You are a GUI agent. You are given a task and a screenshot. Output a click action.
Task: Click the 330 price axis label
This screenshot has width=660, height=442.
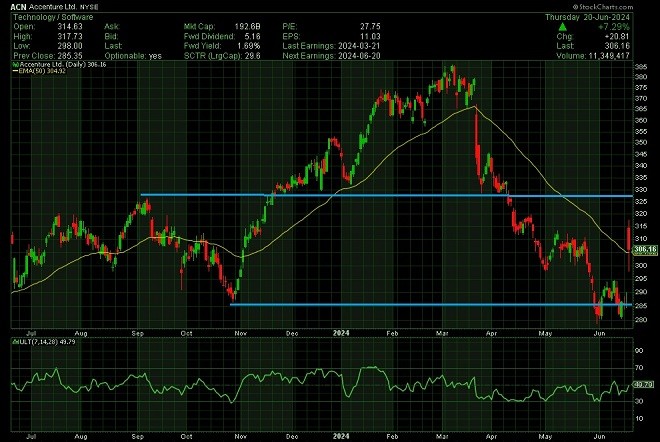pos(641,190)
